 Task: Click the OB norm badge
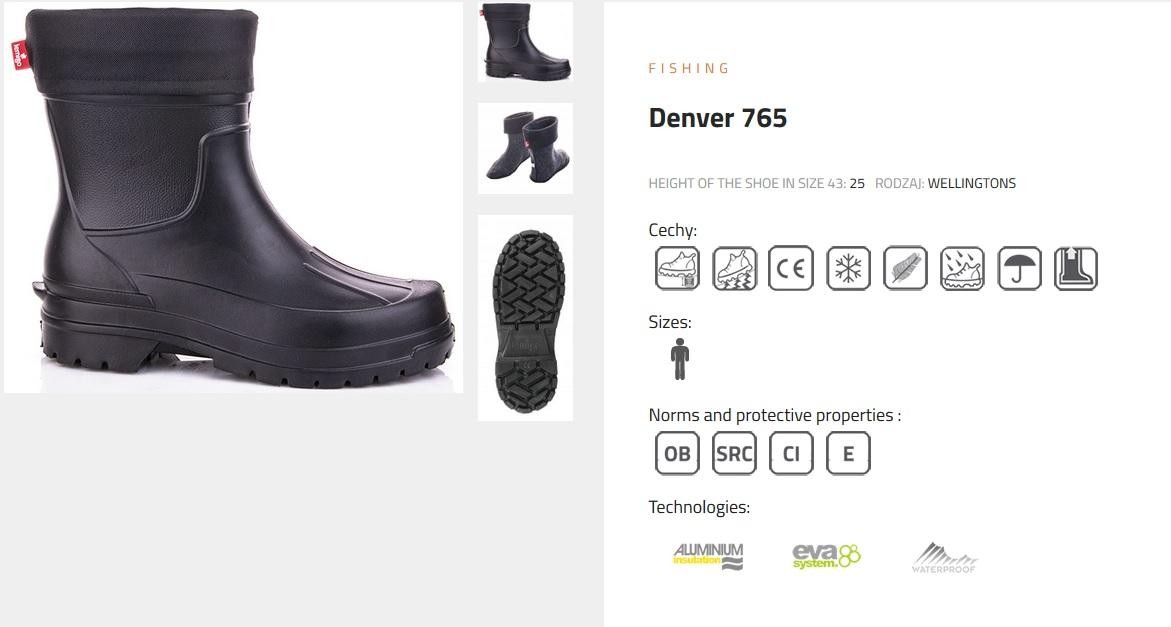(x=677, y=453)
